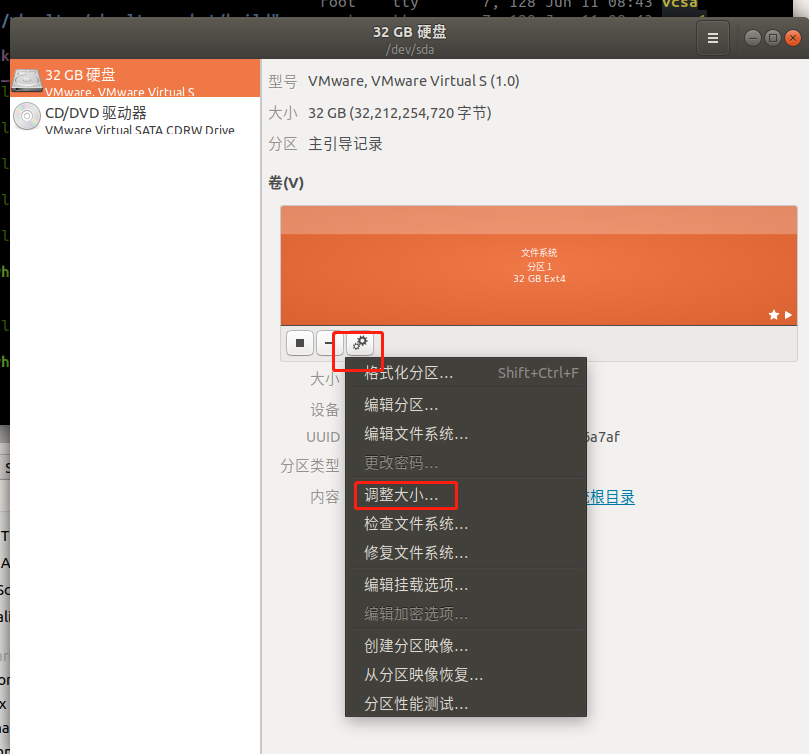Choose Check Filesystem (检查文件系统) entry
The width and height of the screenshot is (809, 754).
[x=465, y=524]
